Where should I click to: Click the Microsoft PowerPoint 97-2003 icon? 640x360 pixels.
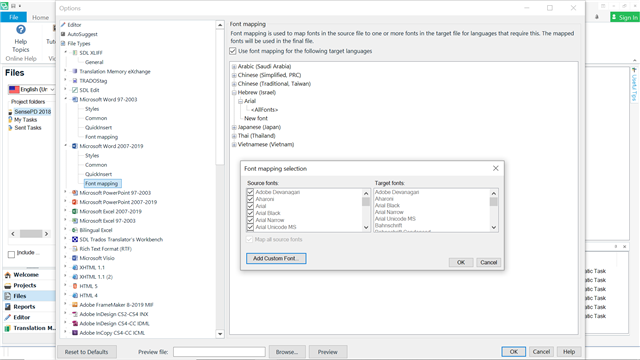75,193
